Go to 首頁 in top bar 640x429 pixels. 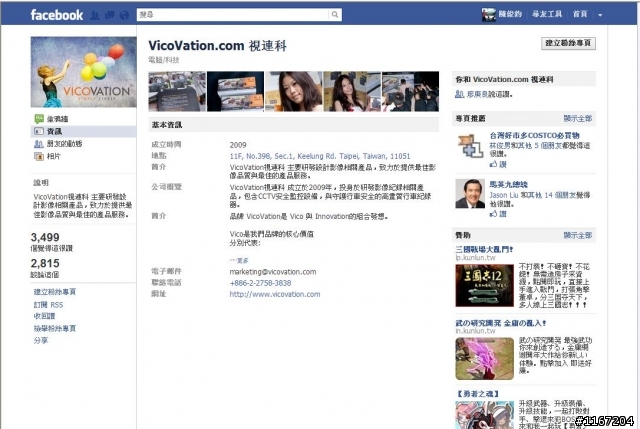[x=580, y=14]
